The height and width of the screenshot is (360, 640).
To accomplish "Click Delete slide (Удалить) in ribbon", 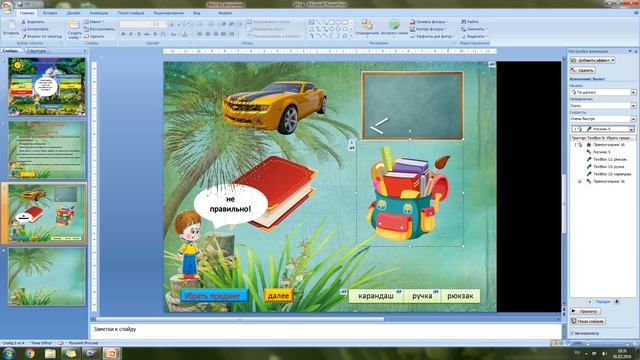I will click(94, 36).
